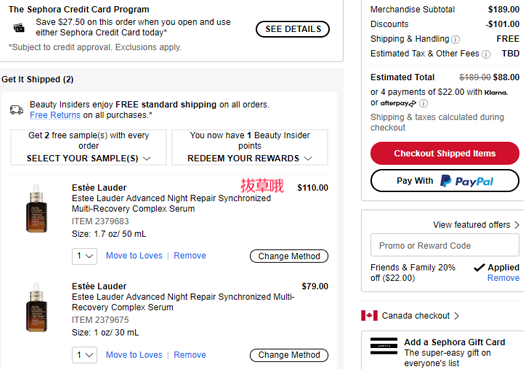524x371 pixels.
Task: Click the Shipping & Handling info icon
Action: click(455, 40)
